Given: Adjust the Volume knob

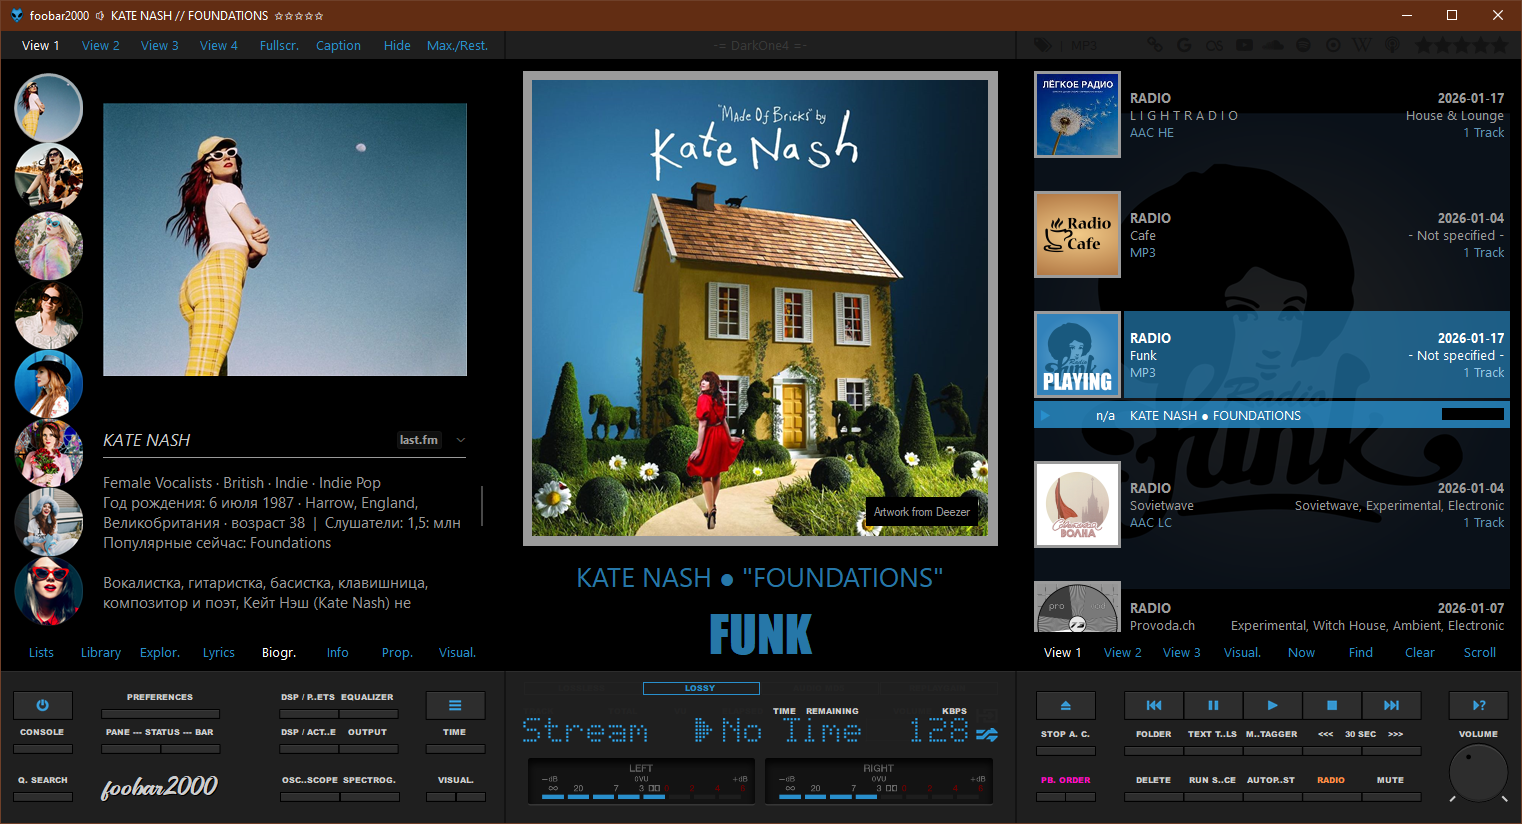Looking at the screenshot, I should click(x=1478, y=773).
